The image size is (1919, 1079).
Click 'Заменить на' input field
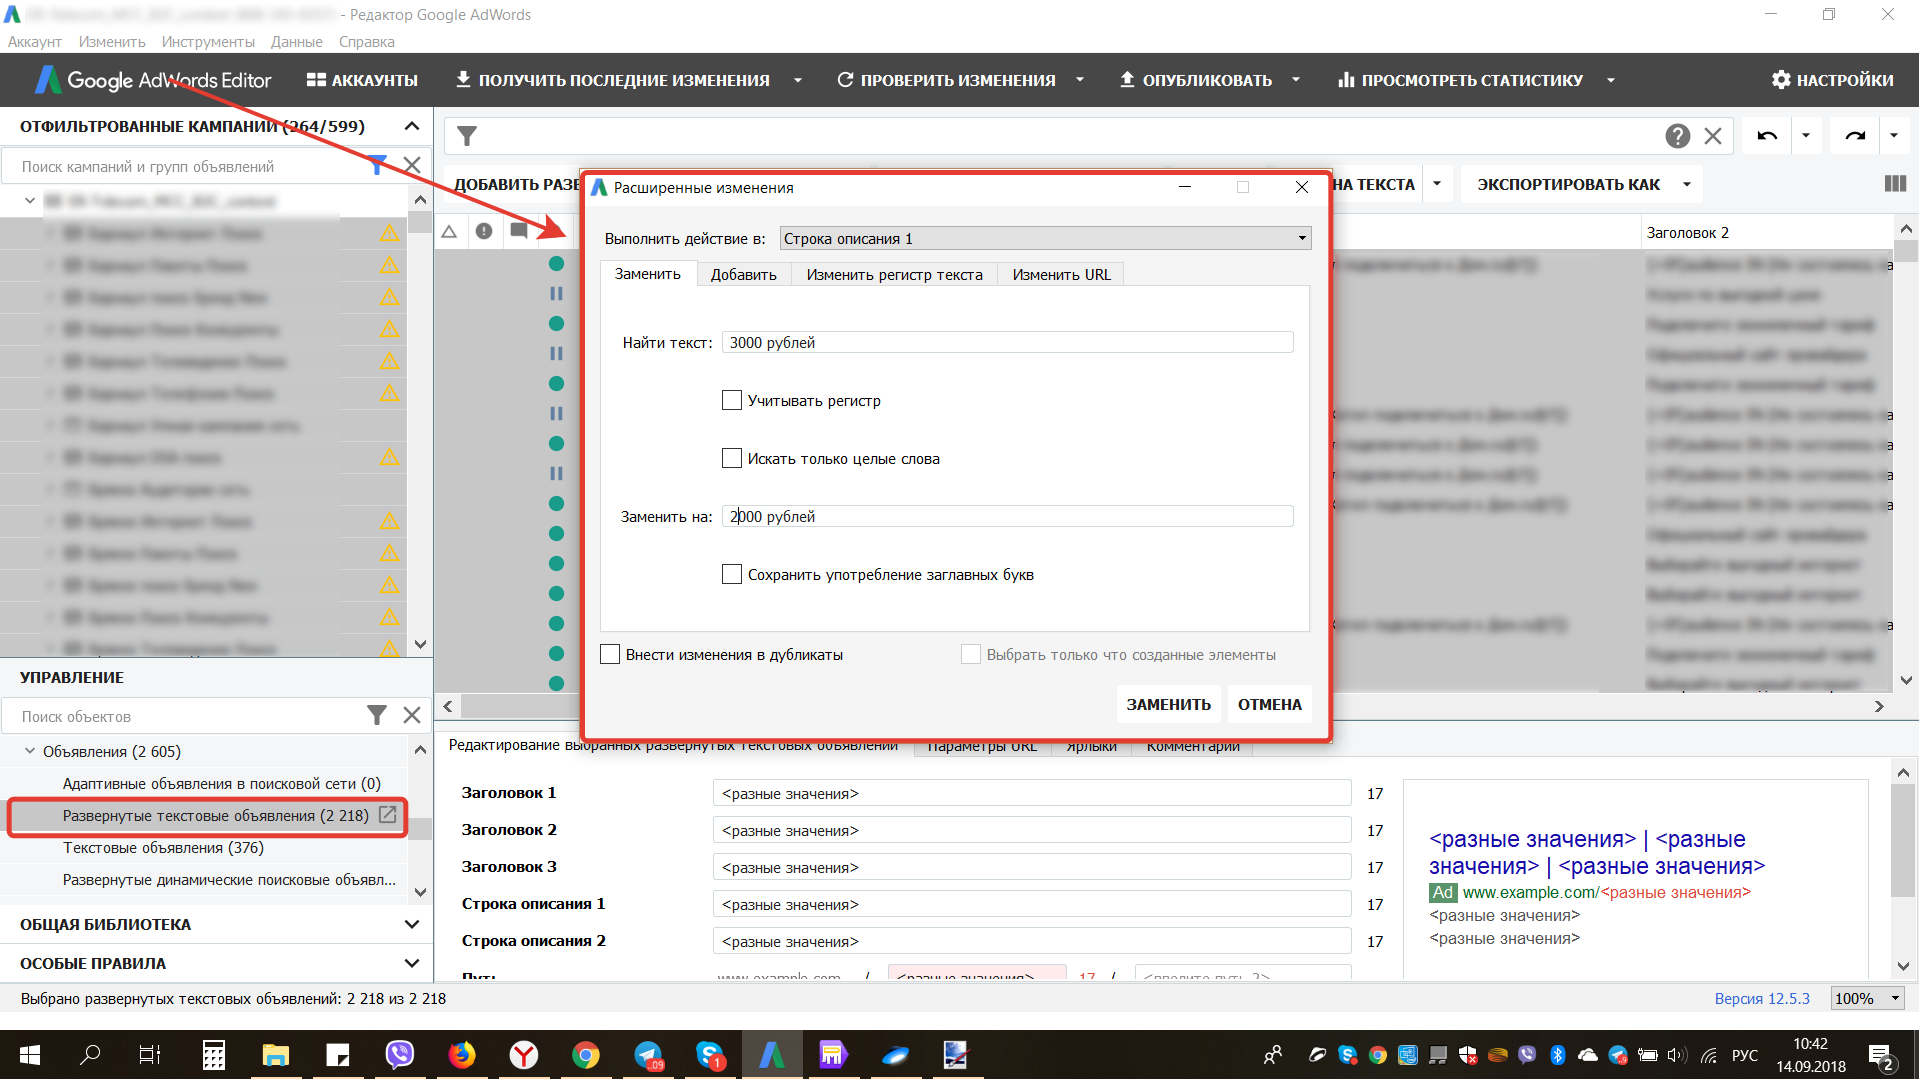pyautogui.click(x=1007, y=516)
